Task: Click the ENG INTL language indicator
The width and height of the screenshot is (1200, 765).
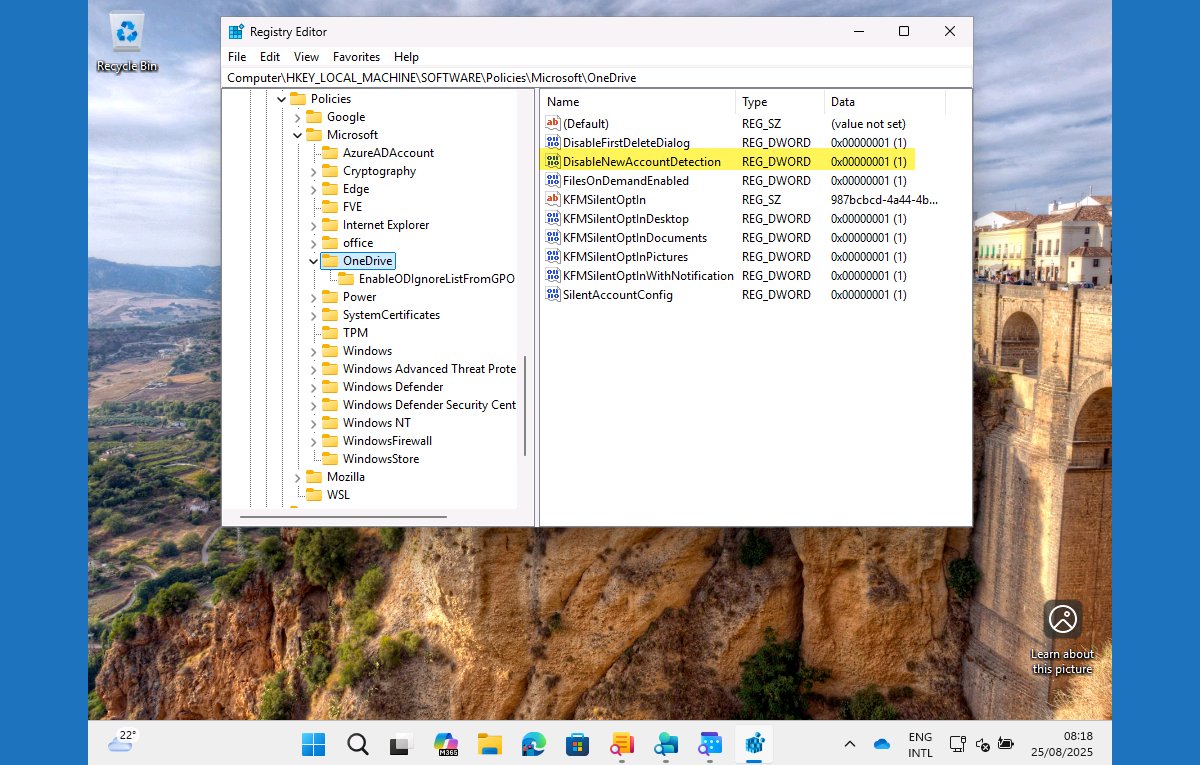Action: pos(920,744)
